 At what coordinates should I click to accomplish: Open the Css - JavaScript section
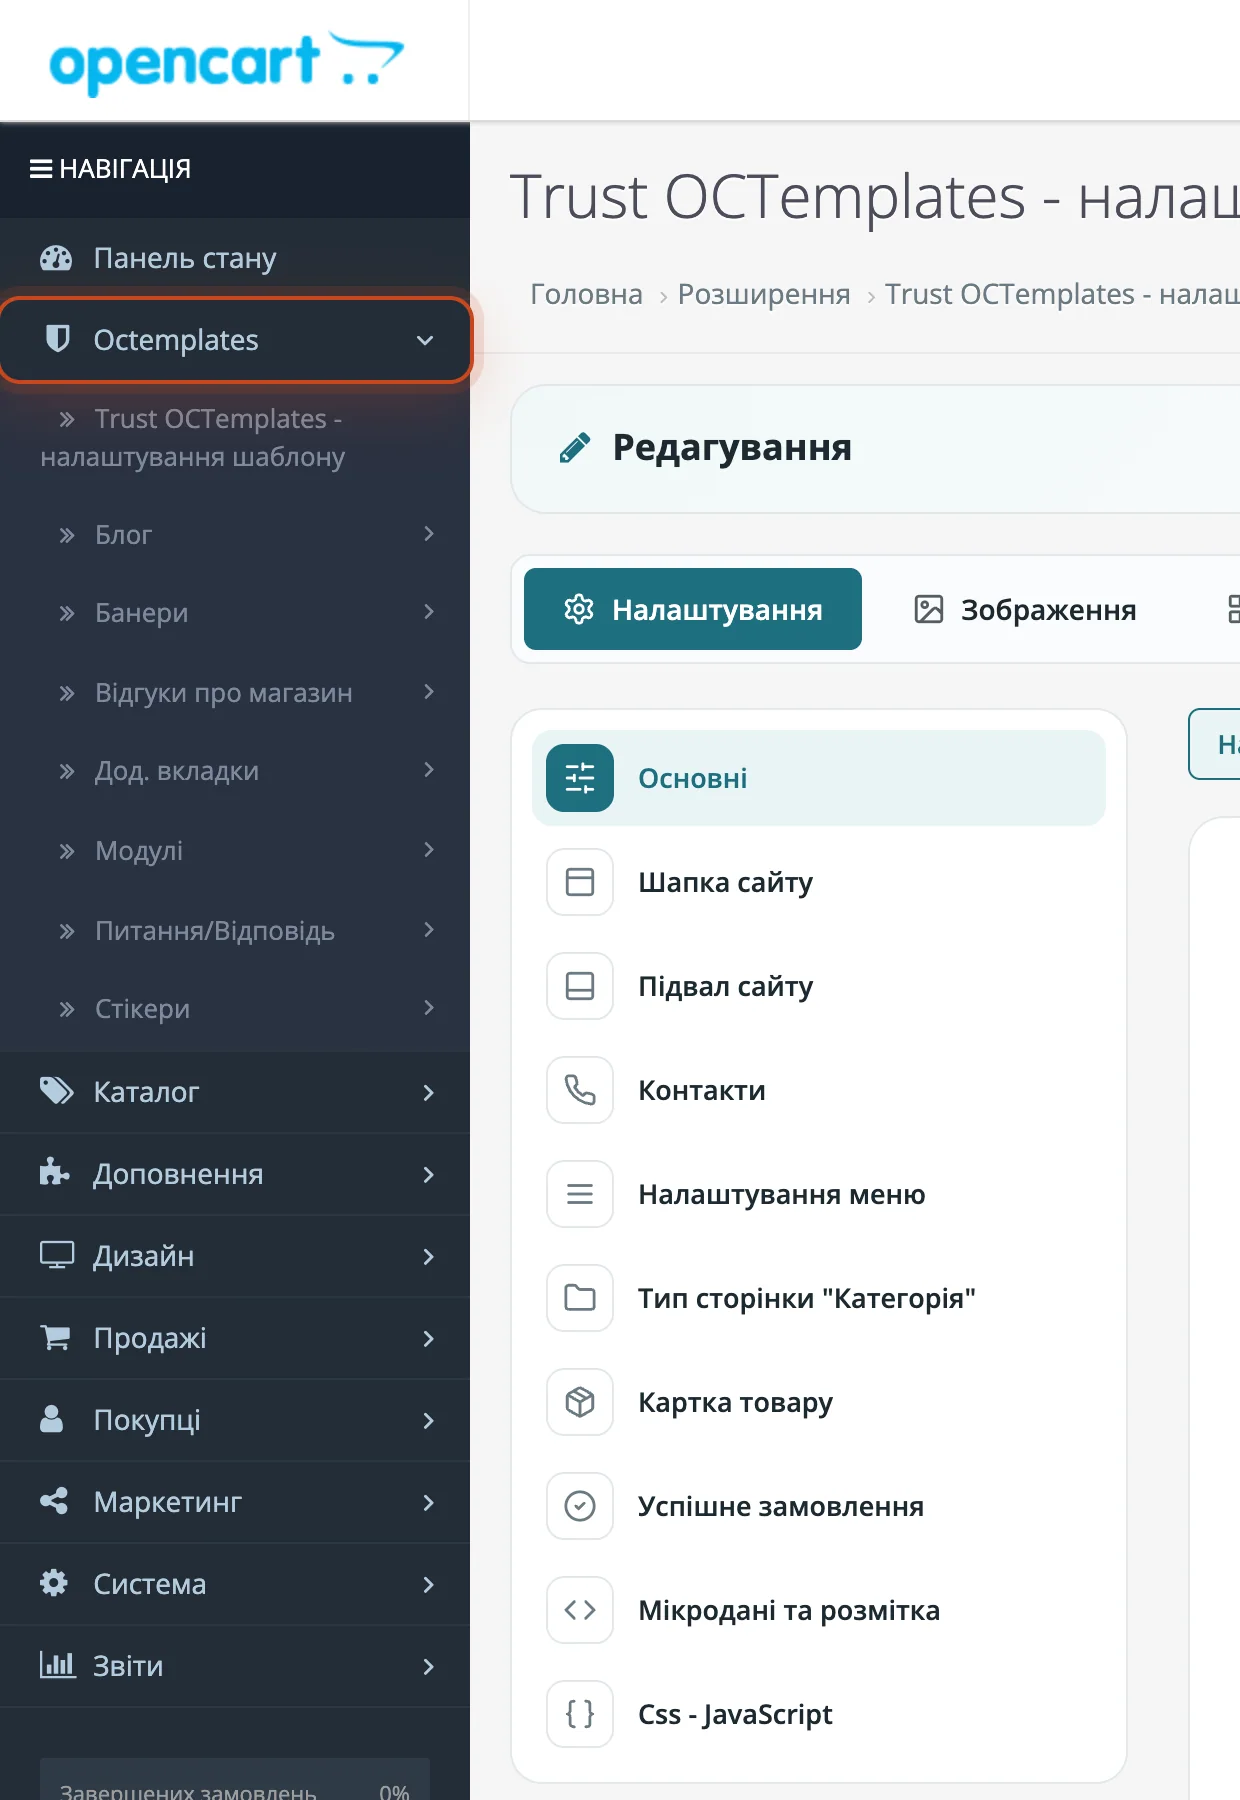point(819,1714)
